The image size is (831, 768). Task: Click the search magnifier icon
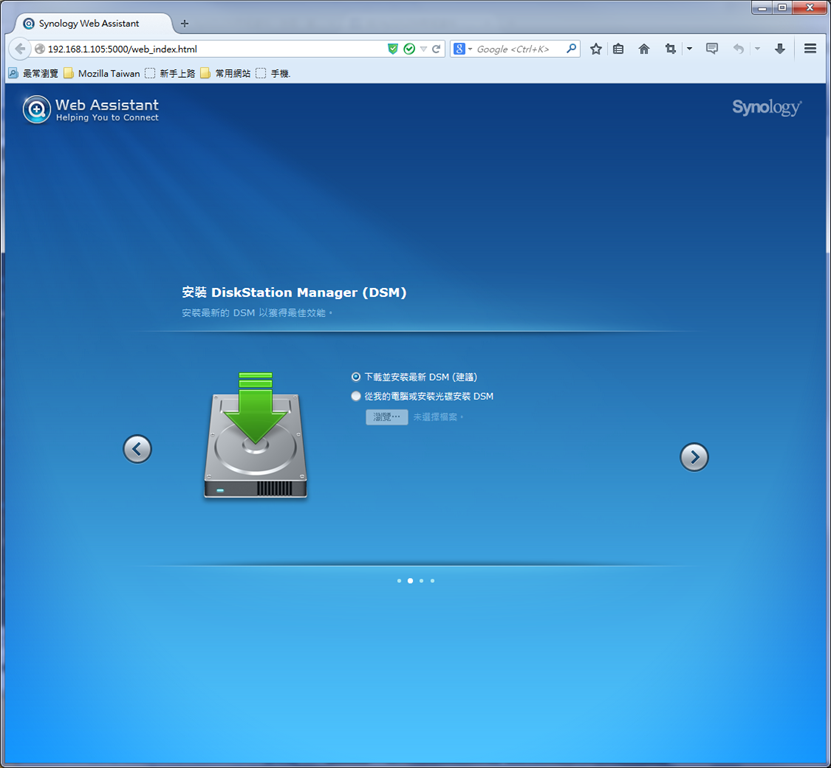(x=571, y=49)
